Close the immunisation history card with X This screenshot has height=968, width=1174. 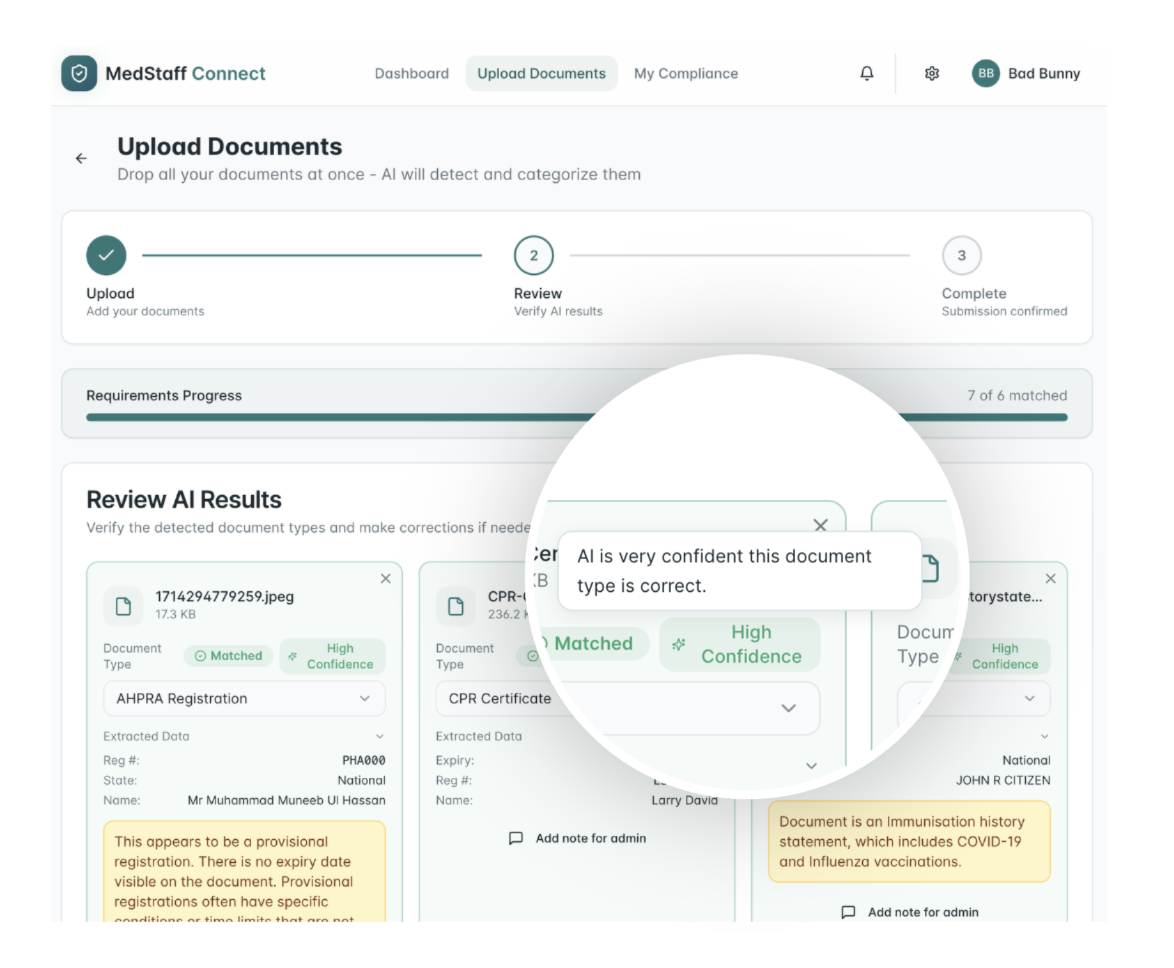pyautogui.click(x=1050, y=579)
